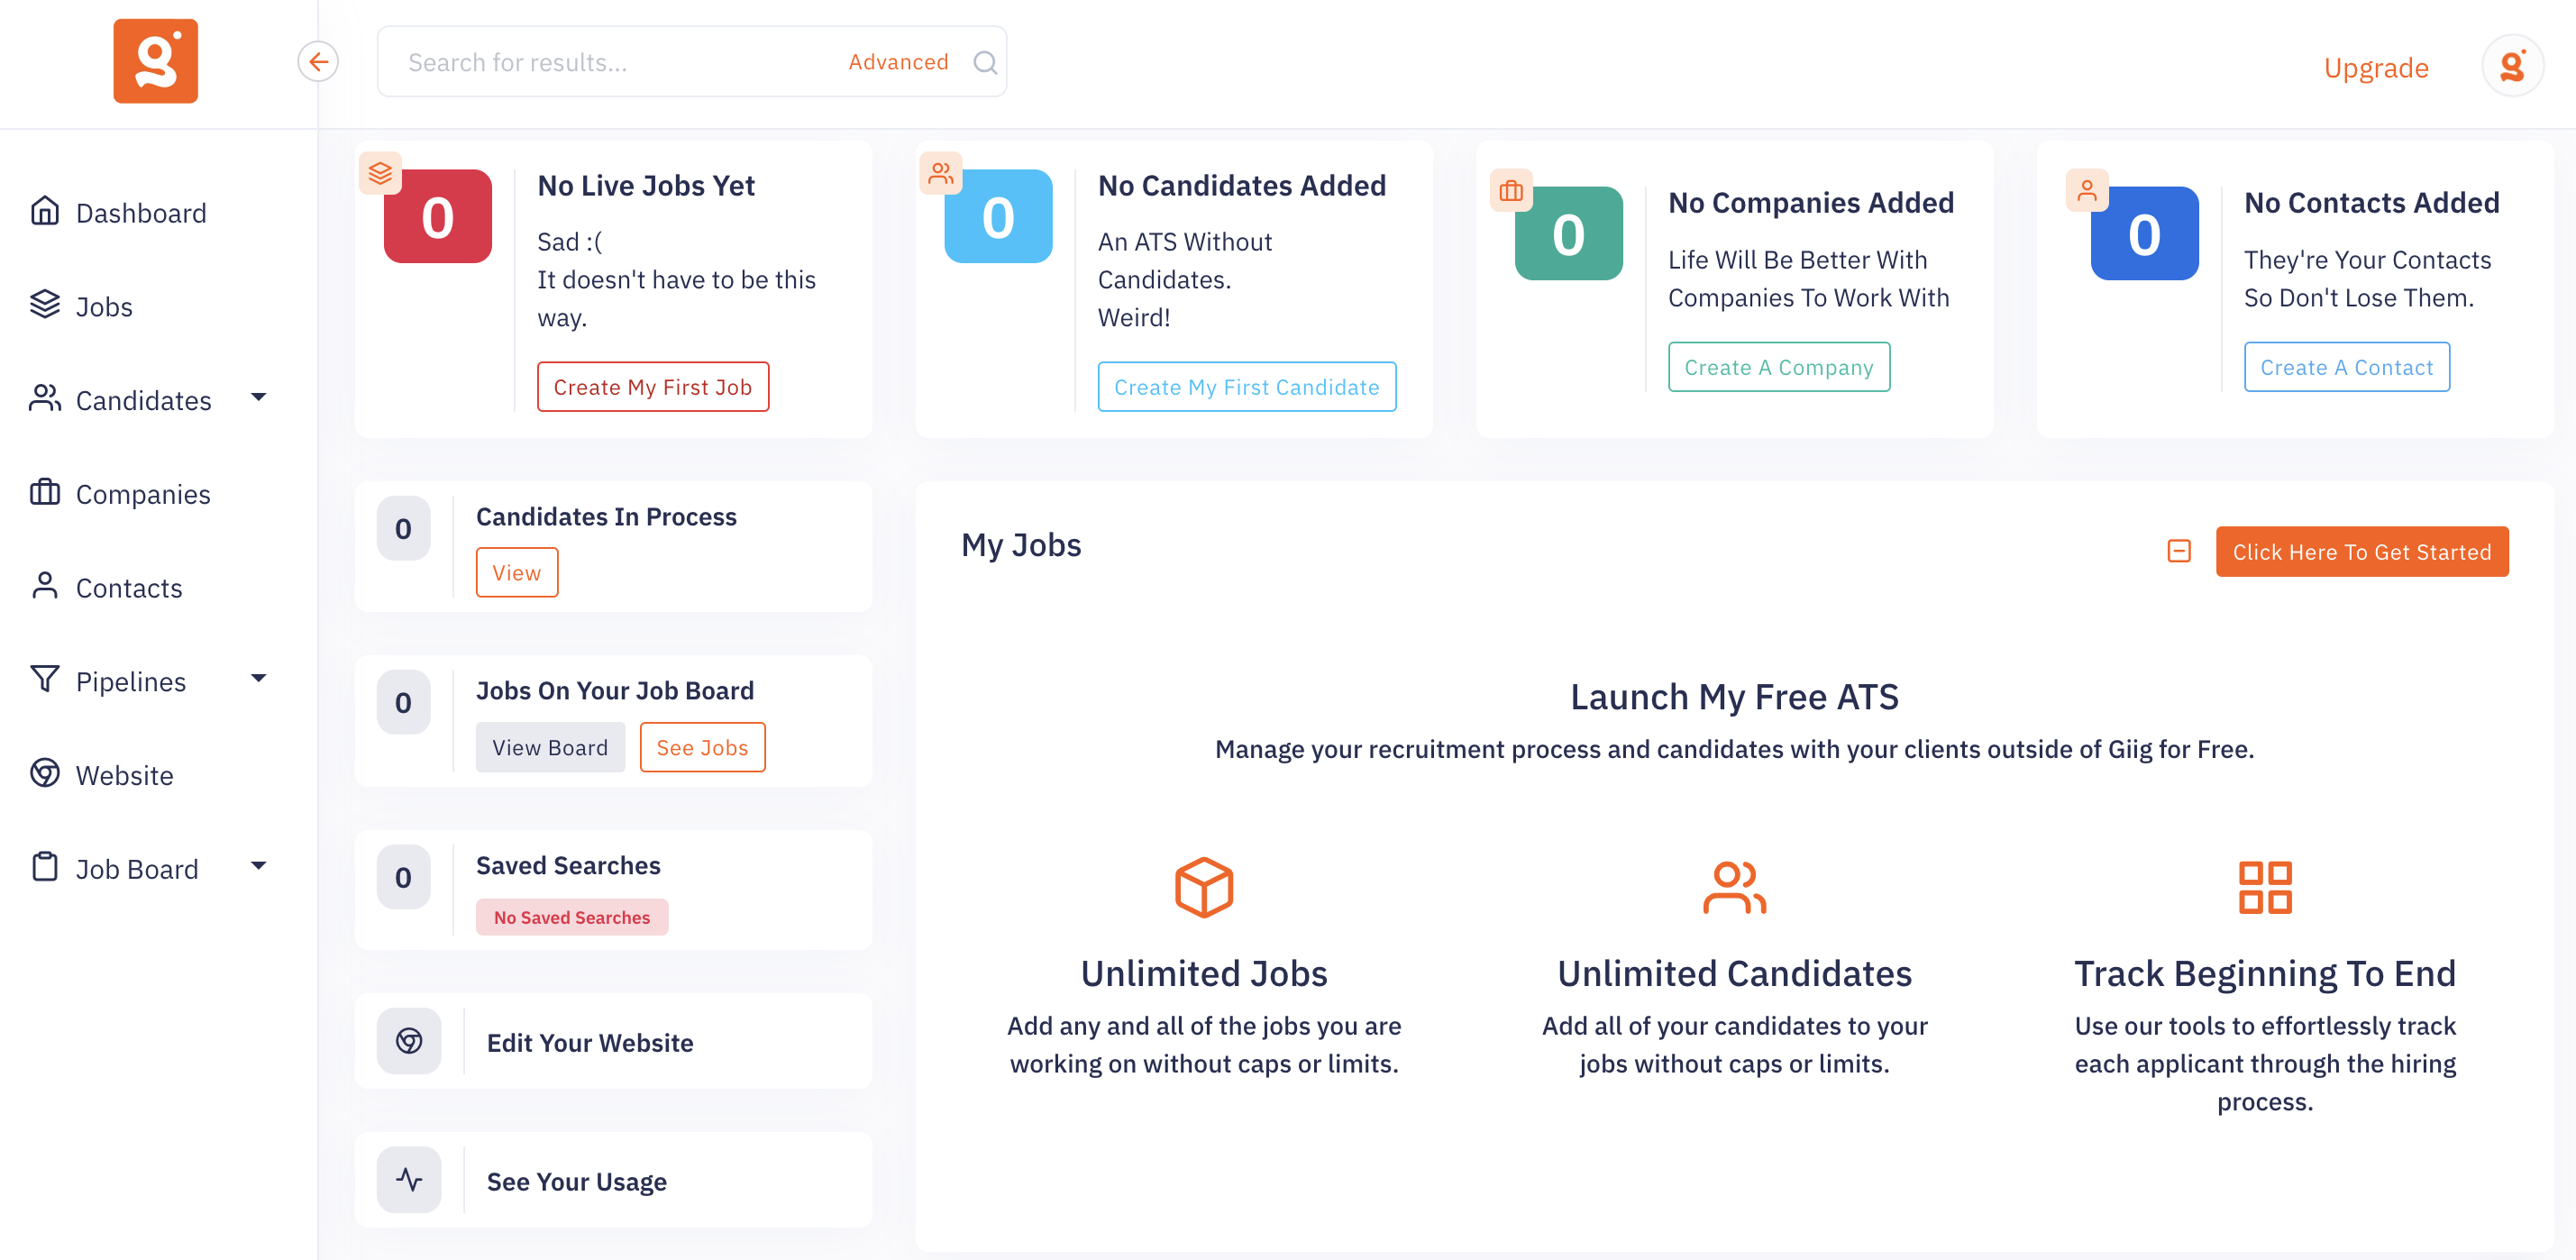Click the Unlimited Candidates people icon
This screenshot has height=1260, width=2576.
[1734, 887]
